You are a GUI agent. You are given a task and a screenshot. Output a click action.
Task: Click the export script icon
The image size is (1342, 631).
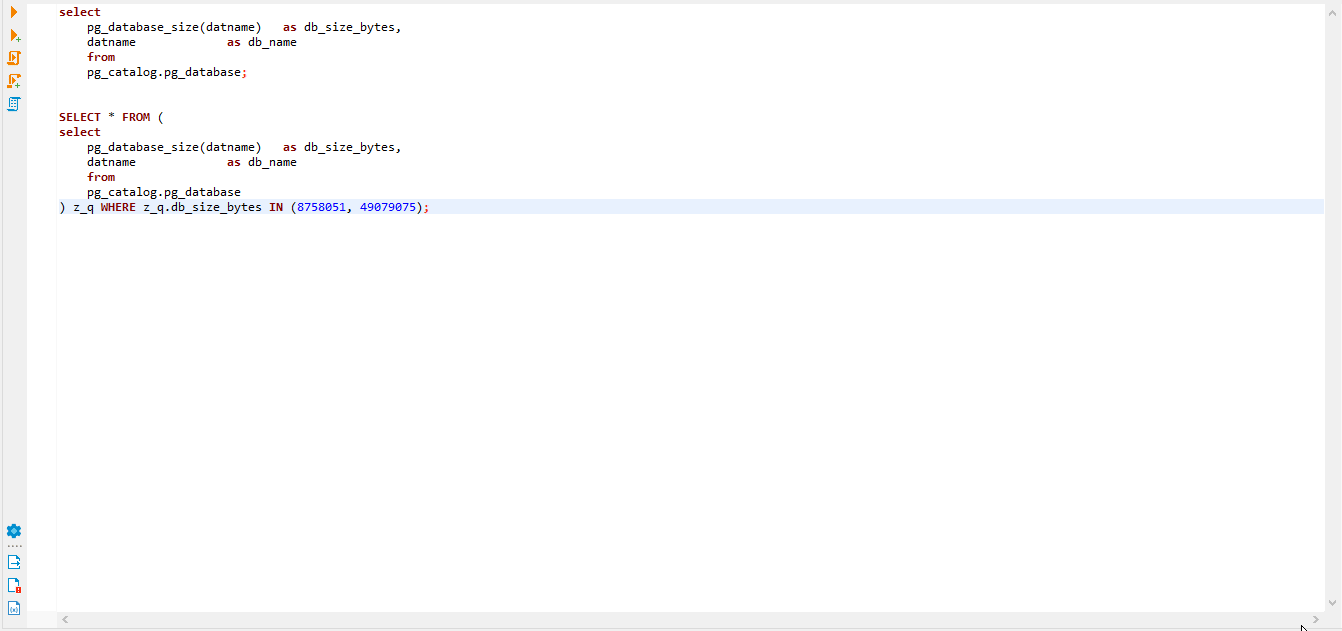tap(13, 561)
